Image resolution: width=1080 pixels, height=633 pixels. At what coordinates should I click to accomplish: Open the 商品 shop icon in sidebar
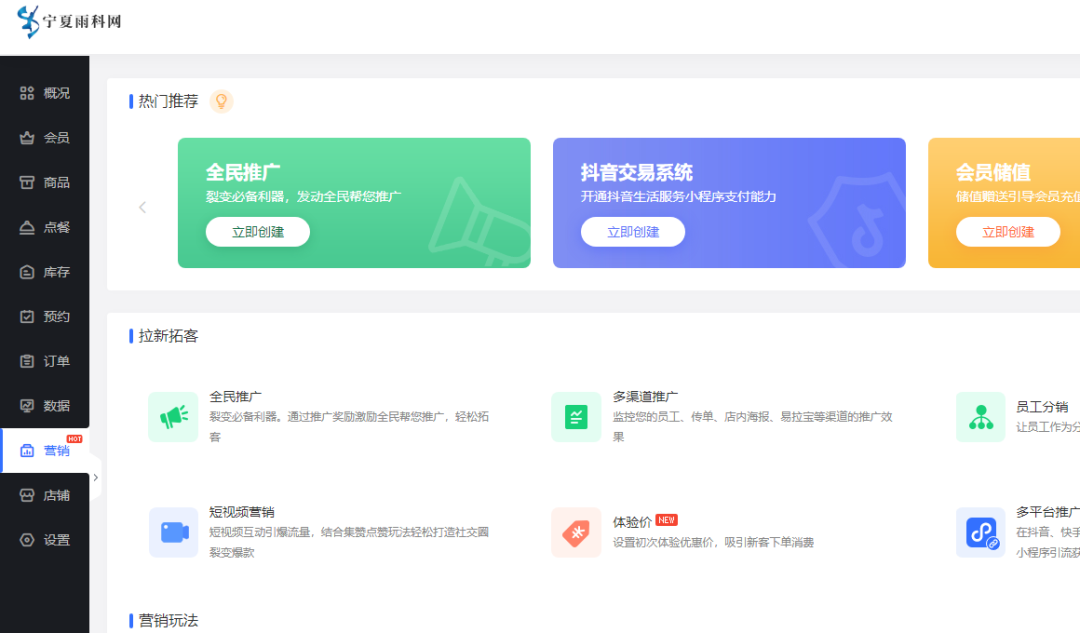point(27,183)
